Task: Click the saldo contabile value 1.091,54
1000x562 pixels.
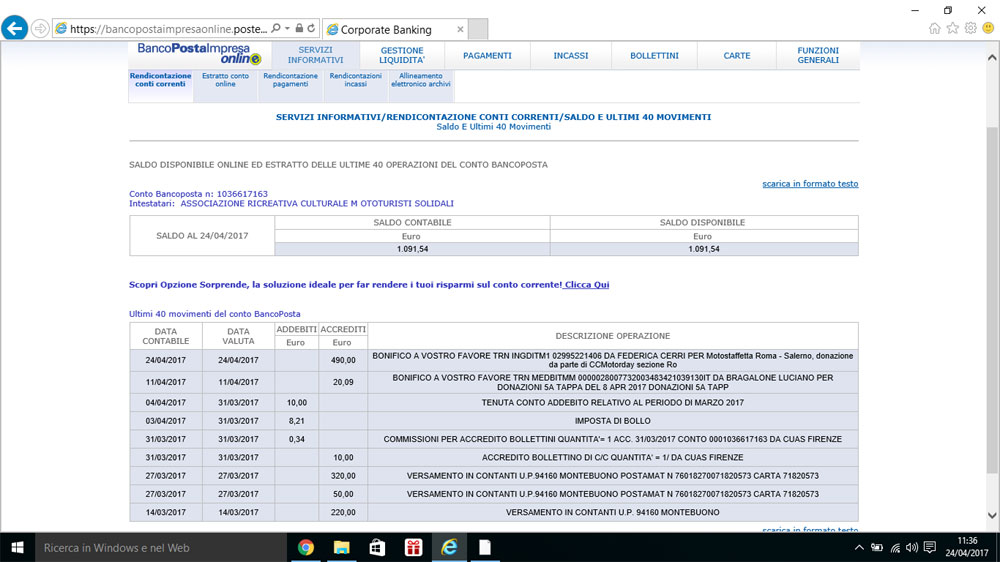Action: click(412, 249)
